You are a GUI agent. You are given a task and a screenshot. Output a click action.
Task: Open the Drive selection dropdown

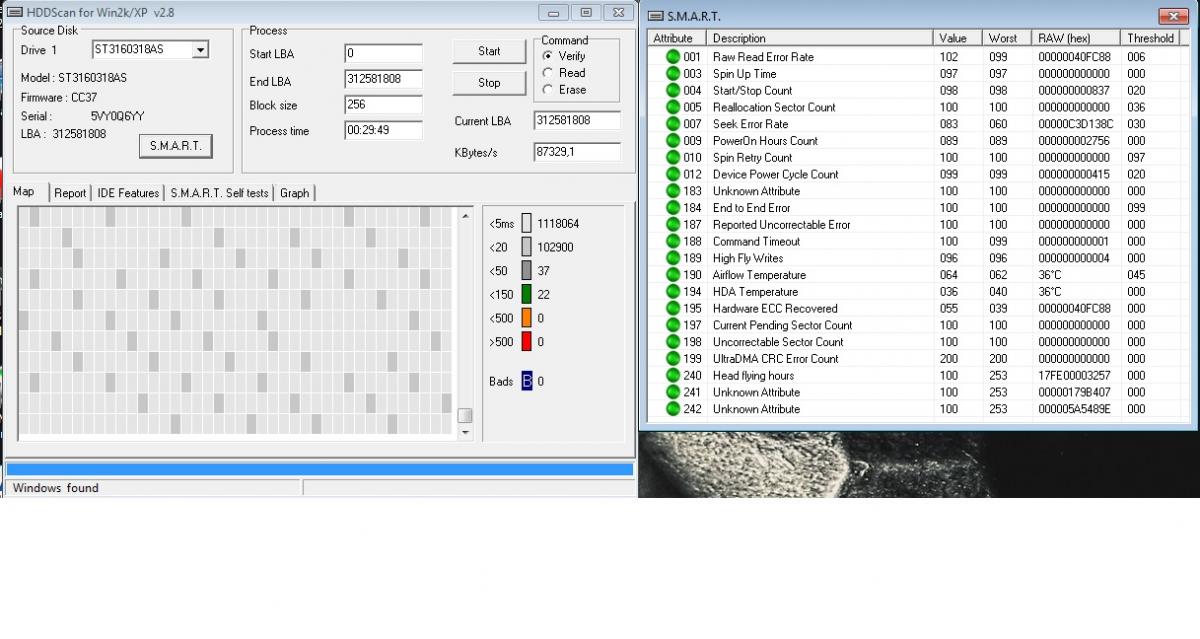click(201, 50)
